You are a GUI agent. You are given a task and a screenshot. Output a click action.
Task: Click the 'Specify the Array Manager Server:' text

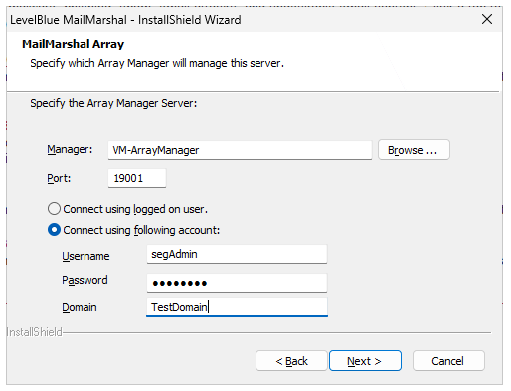click(114, 103)
